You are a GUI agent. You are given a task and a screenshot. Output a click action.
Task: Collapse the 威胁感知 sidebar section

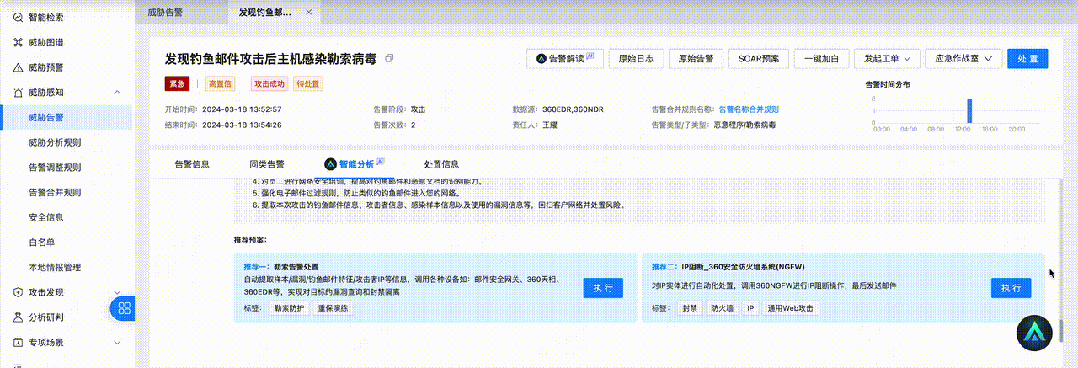(x=117, y=92)
